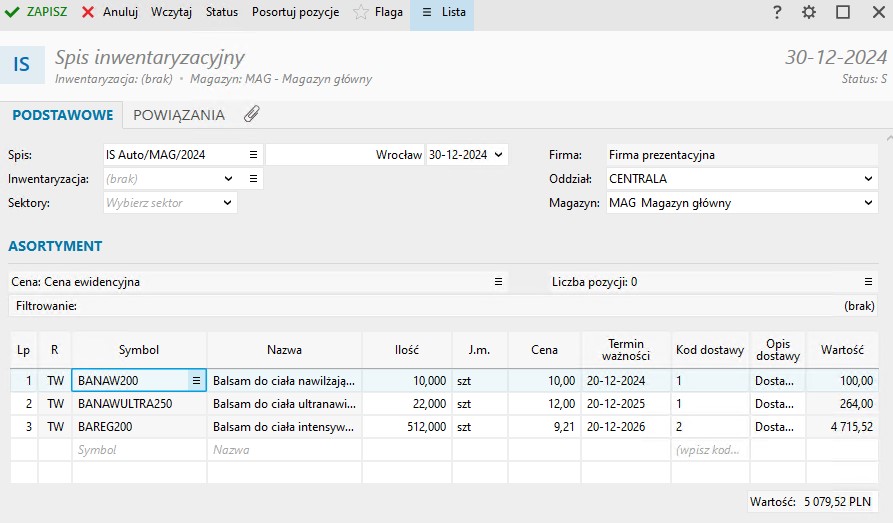This screenshot has height=523, width=893.
Task: Click the empty Symbol input cell
Action: pos(139,450)
